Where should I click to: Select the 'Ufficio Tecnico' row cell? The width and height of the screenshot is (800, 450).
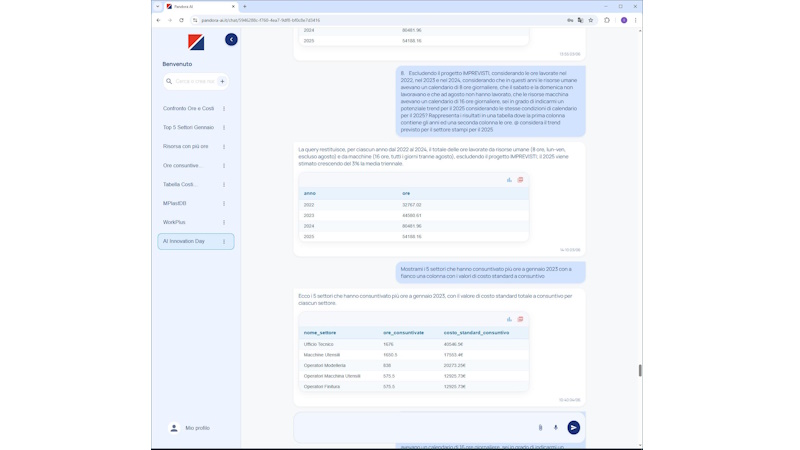318,344
